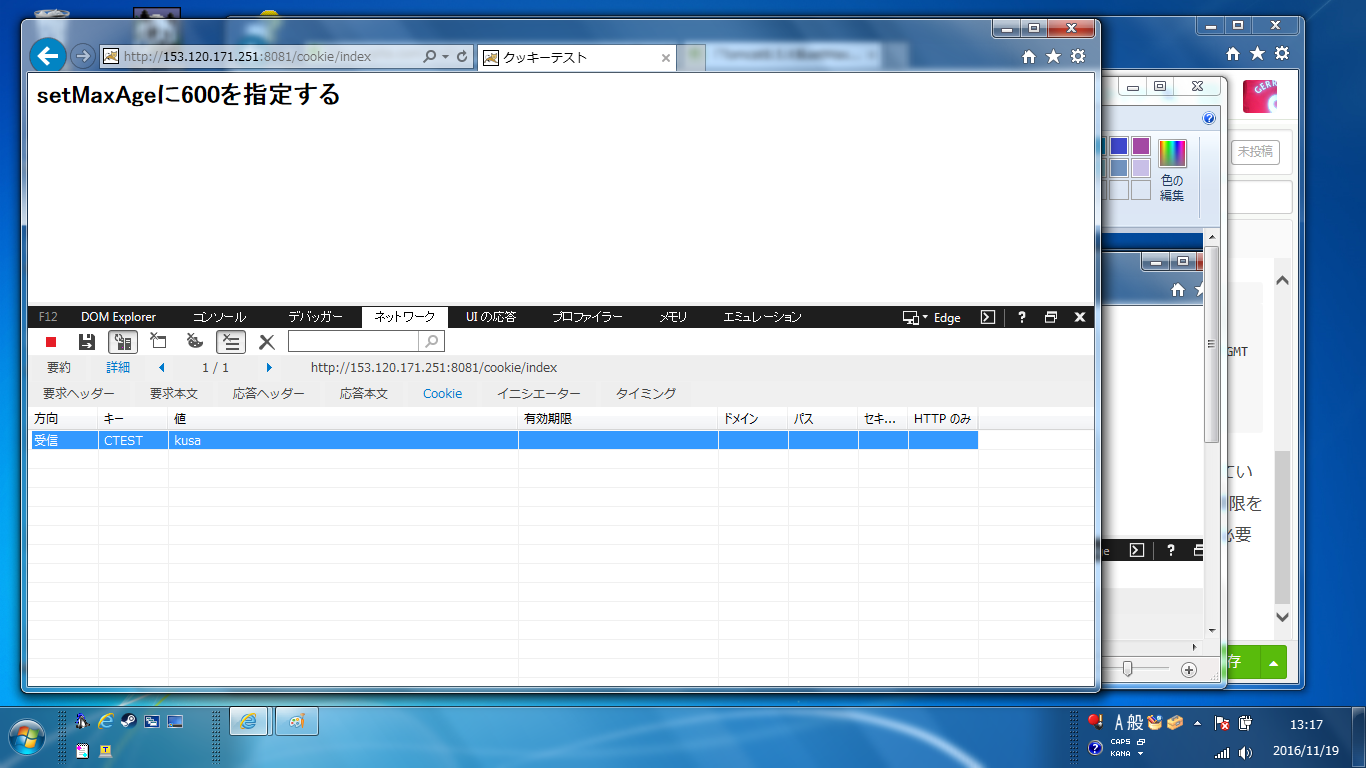Viewport: 1366px width, 768px height.
Task: Unpin the F12 tools window
Action: tap(1051, 317)
